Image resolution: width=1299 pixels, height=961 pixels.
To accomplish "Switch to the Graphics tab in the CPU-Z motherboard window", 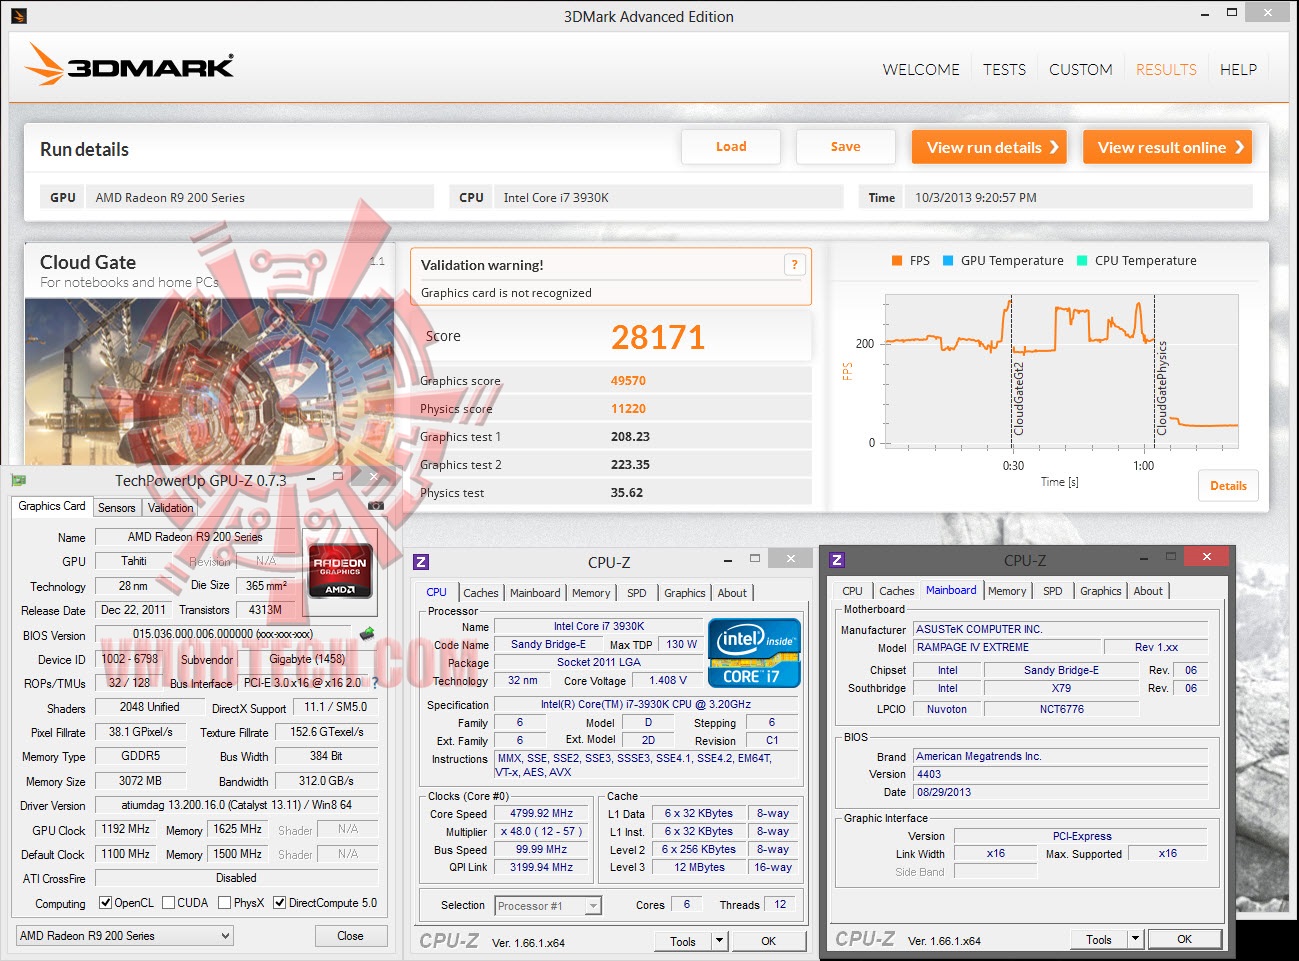I will point(1100,591).
